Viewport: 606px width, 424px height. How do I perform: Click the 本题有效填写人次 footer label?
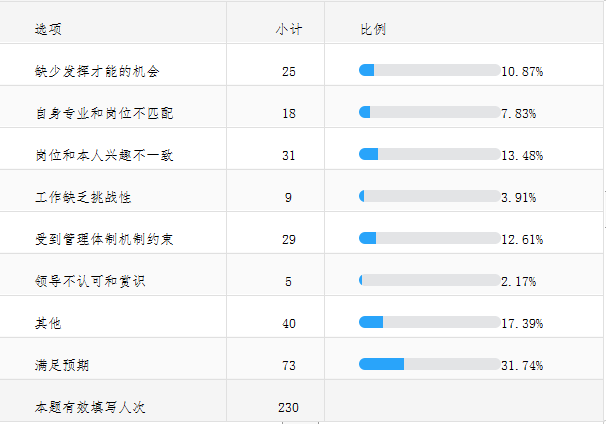(92, 408)
